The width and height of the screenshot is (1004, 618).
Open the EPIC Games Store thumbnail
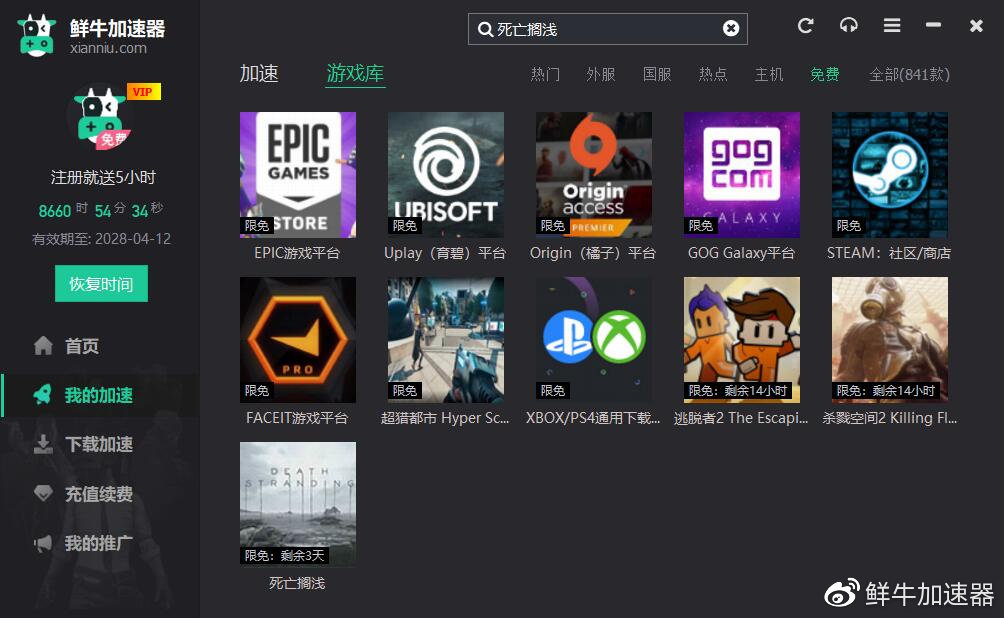click(298, 175)
